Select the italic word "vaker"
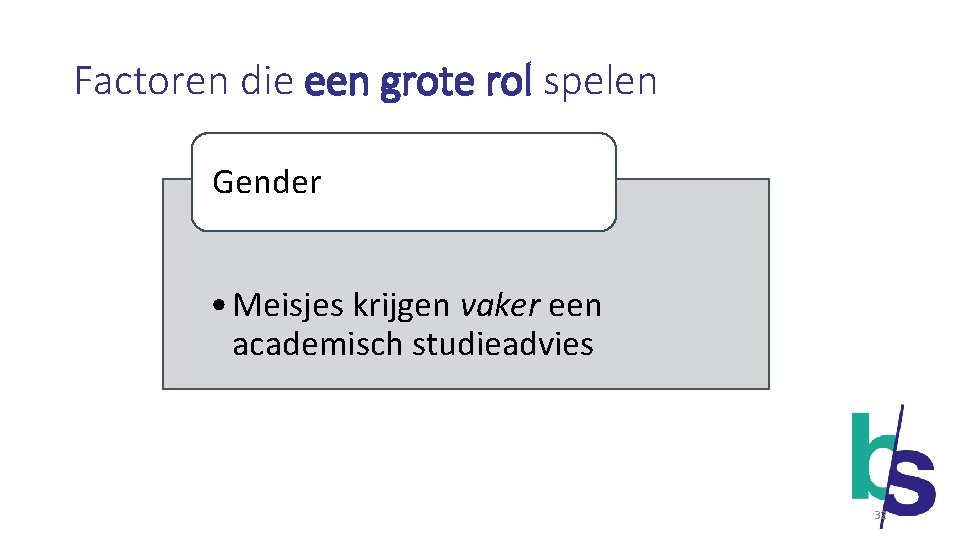This screenshot has height=540, width=960. coord(499,305)
